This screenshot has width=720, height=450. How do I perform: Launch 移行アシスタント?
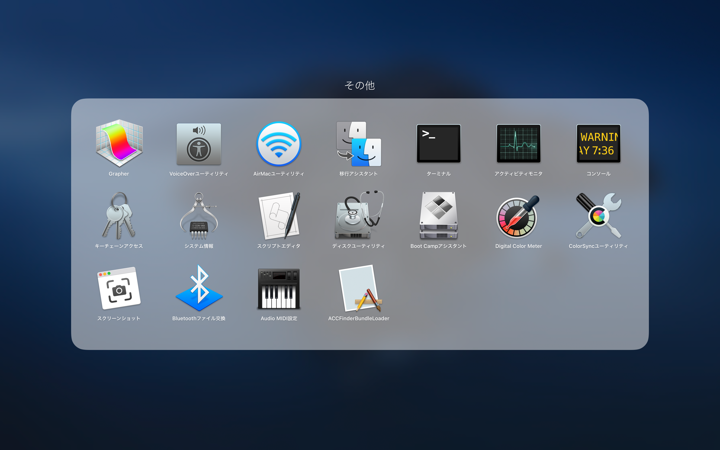359,144
